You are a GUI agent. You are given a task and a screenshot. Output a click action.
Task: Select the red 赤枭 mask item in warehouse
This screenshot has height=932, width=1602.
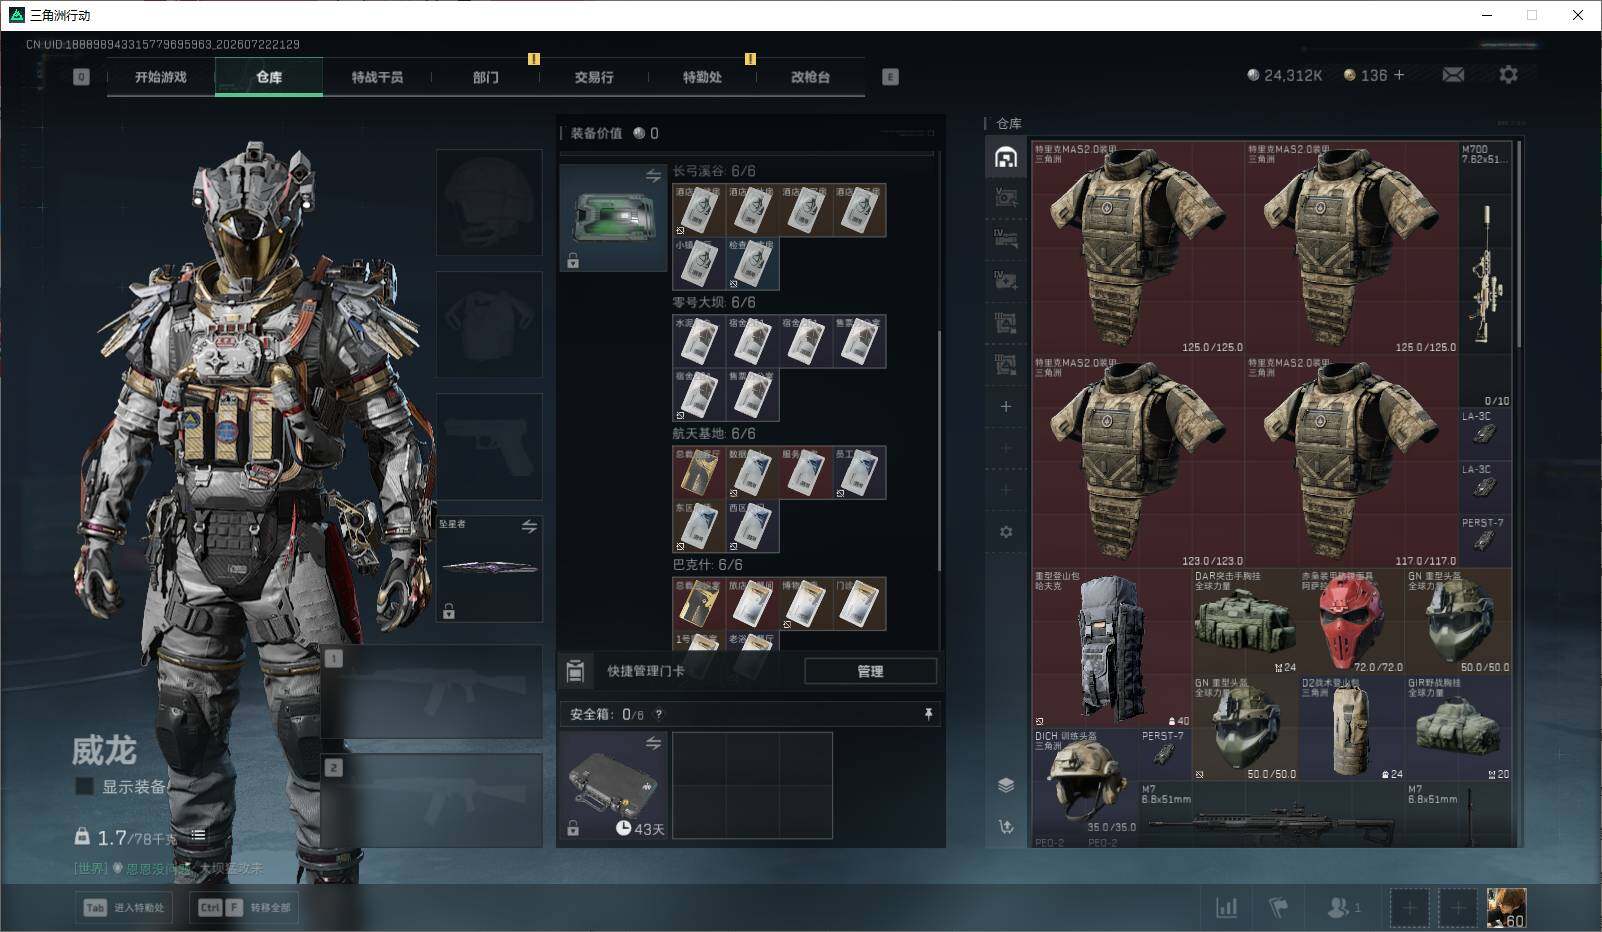click(1351, 622)
